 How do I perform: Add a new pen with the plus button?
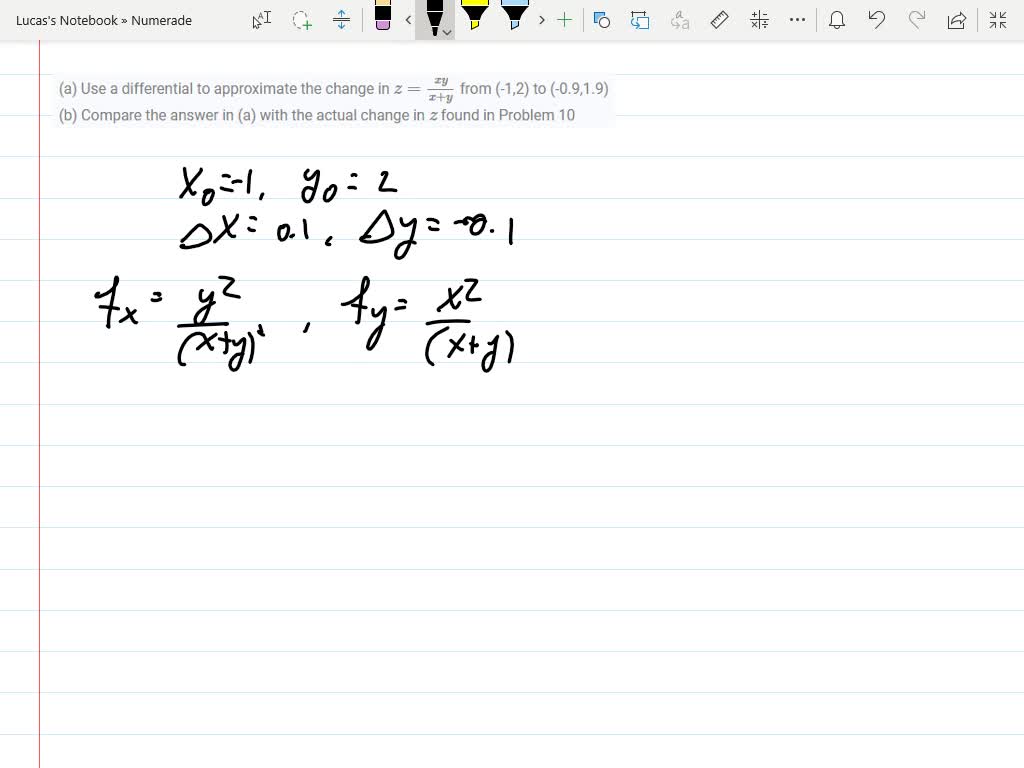[564, 20]
